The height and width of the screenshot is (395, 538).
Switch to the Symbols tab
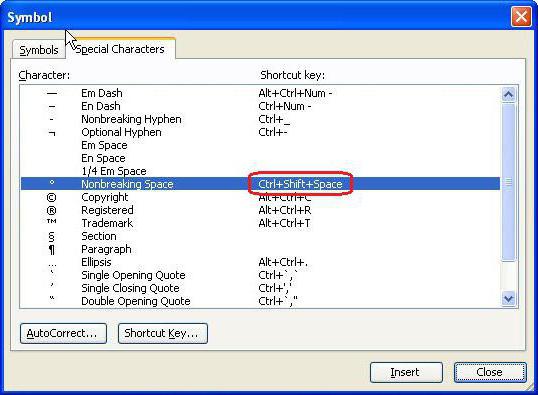(x=39, y=50)
